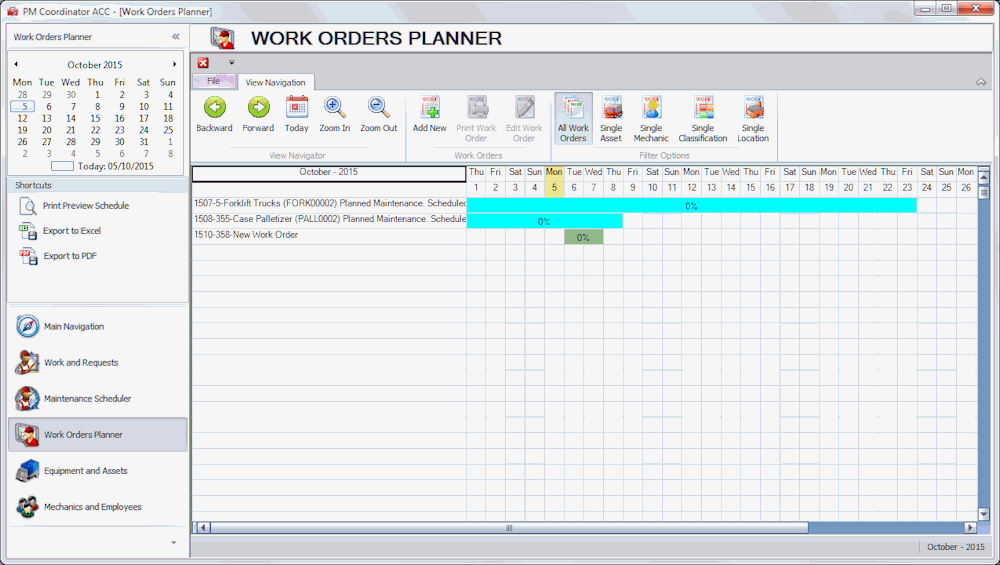
Task: Click the Backward navigation arrow icon
Action: point(214,108)
